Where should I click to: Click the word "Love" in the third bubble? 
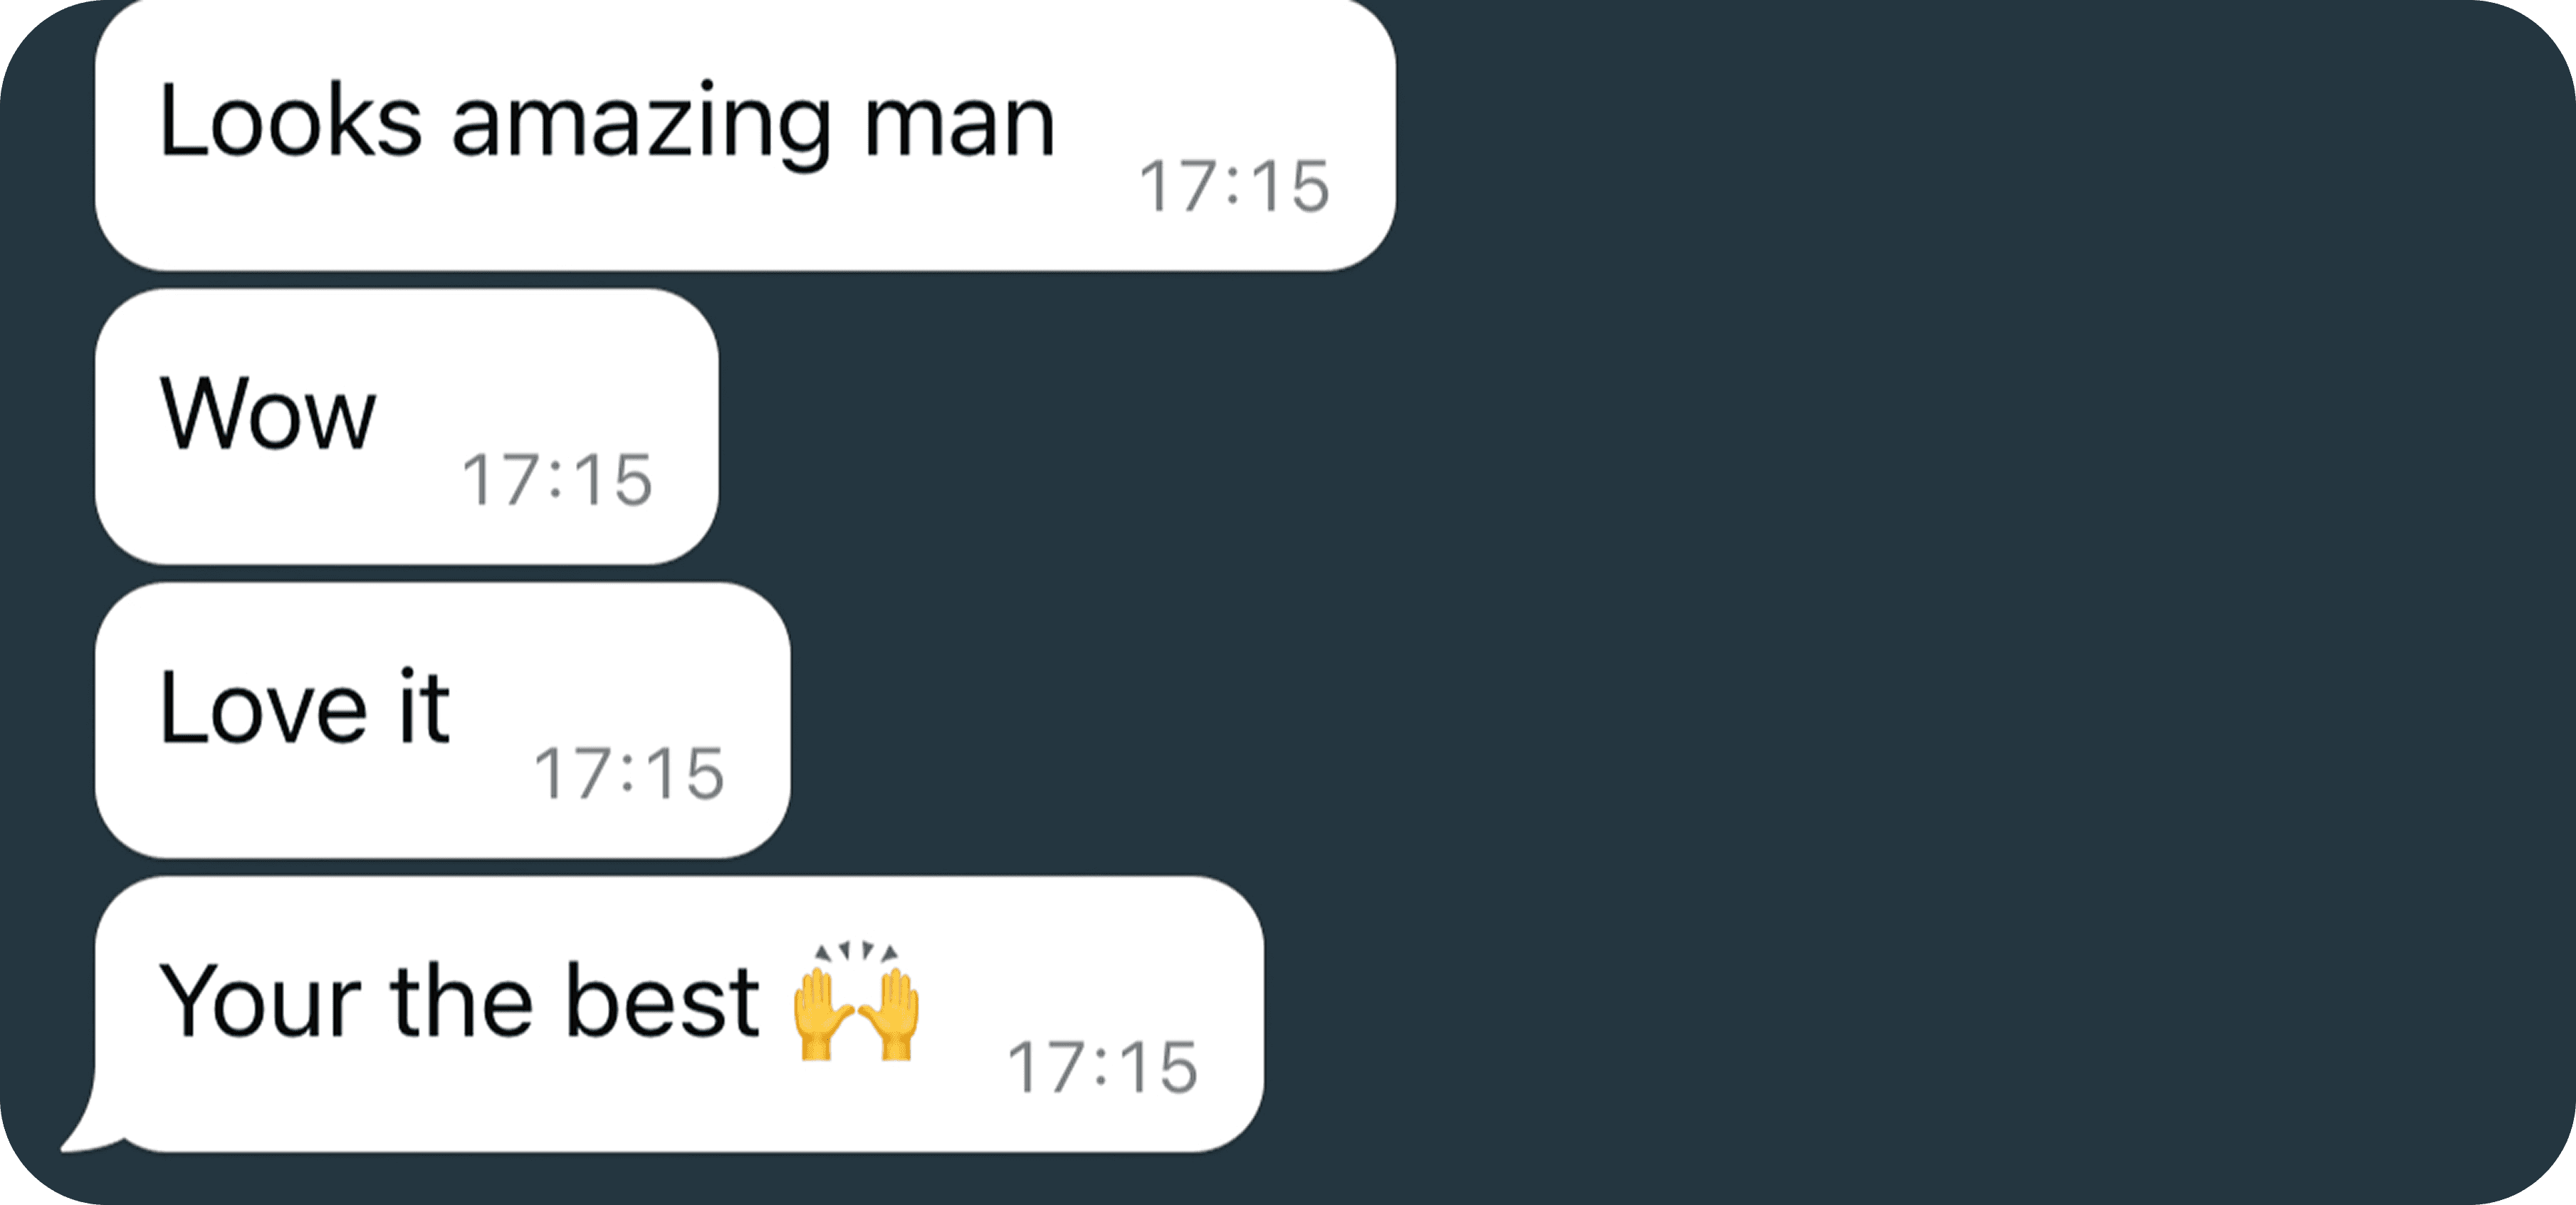264,708
